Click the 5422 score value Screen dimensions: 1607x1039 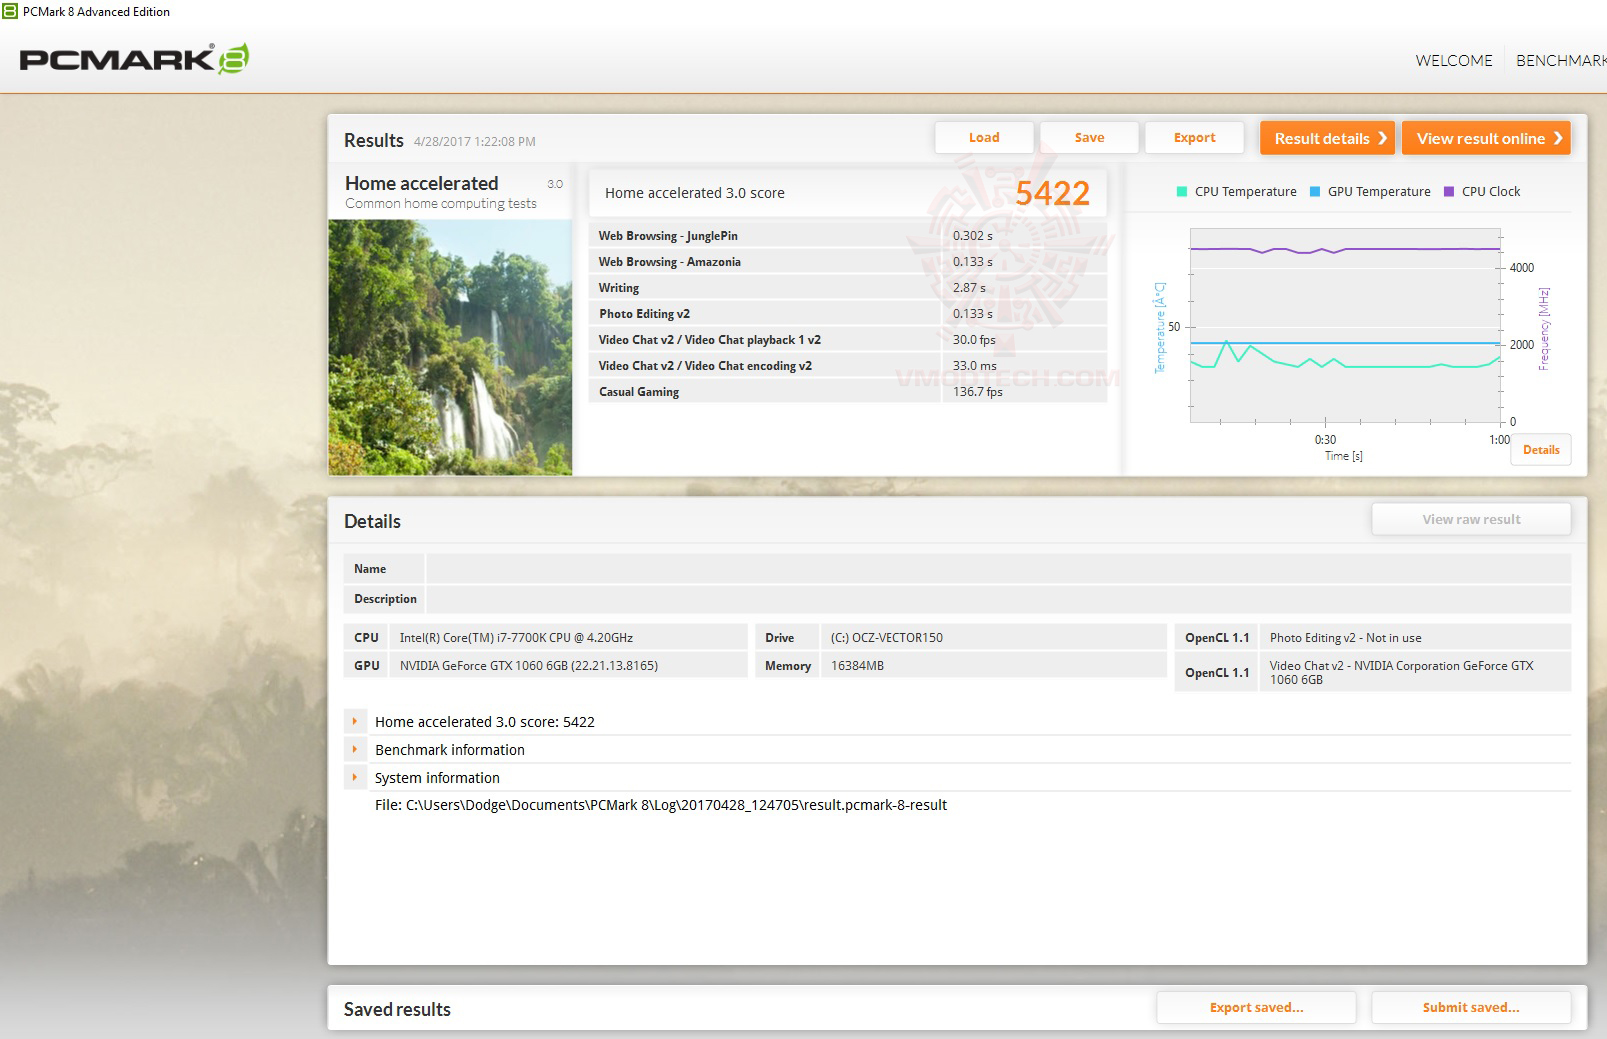(1052, 193)
